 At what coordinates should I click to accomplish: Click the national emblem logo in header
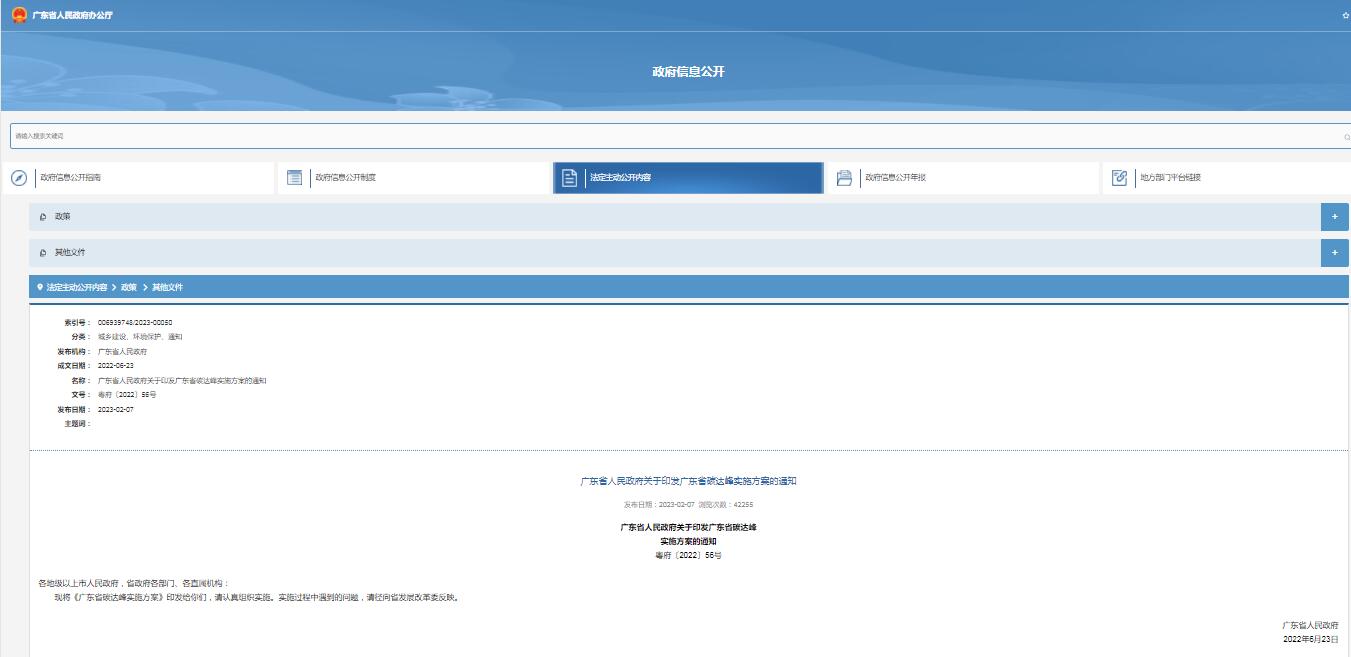click(x=19, y=15)
